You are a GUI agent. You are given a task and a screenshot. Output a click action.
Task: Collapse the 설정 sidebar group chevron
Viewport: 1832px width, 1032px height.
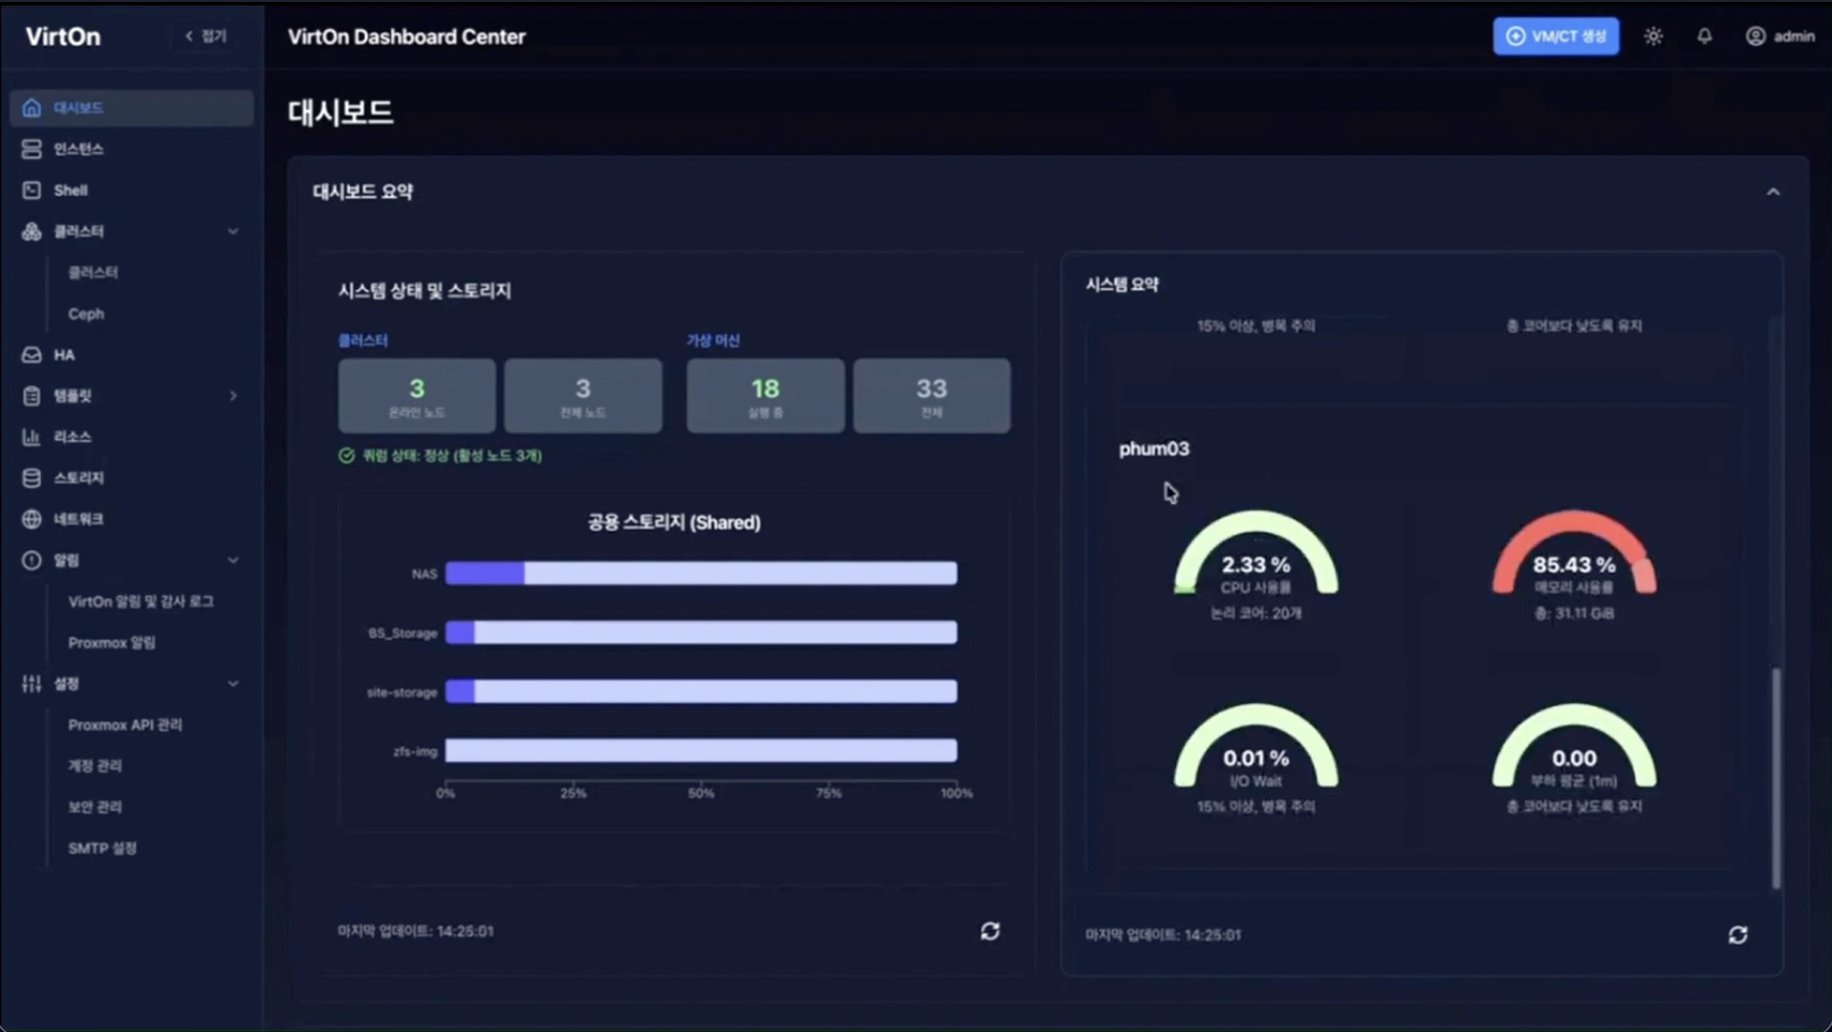tap(233, 684)
